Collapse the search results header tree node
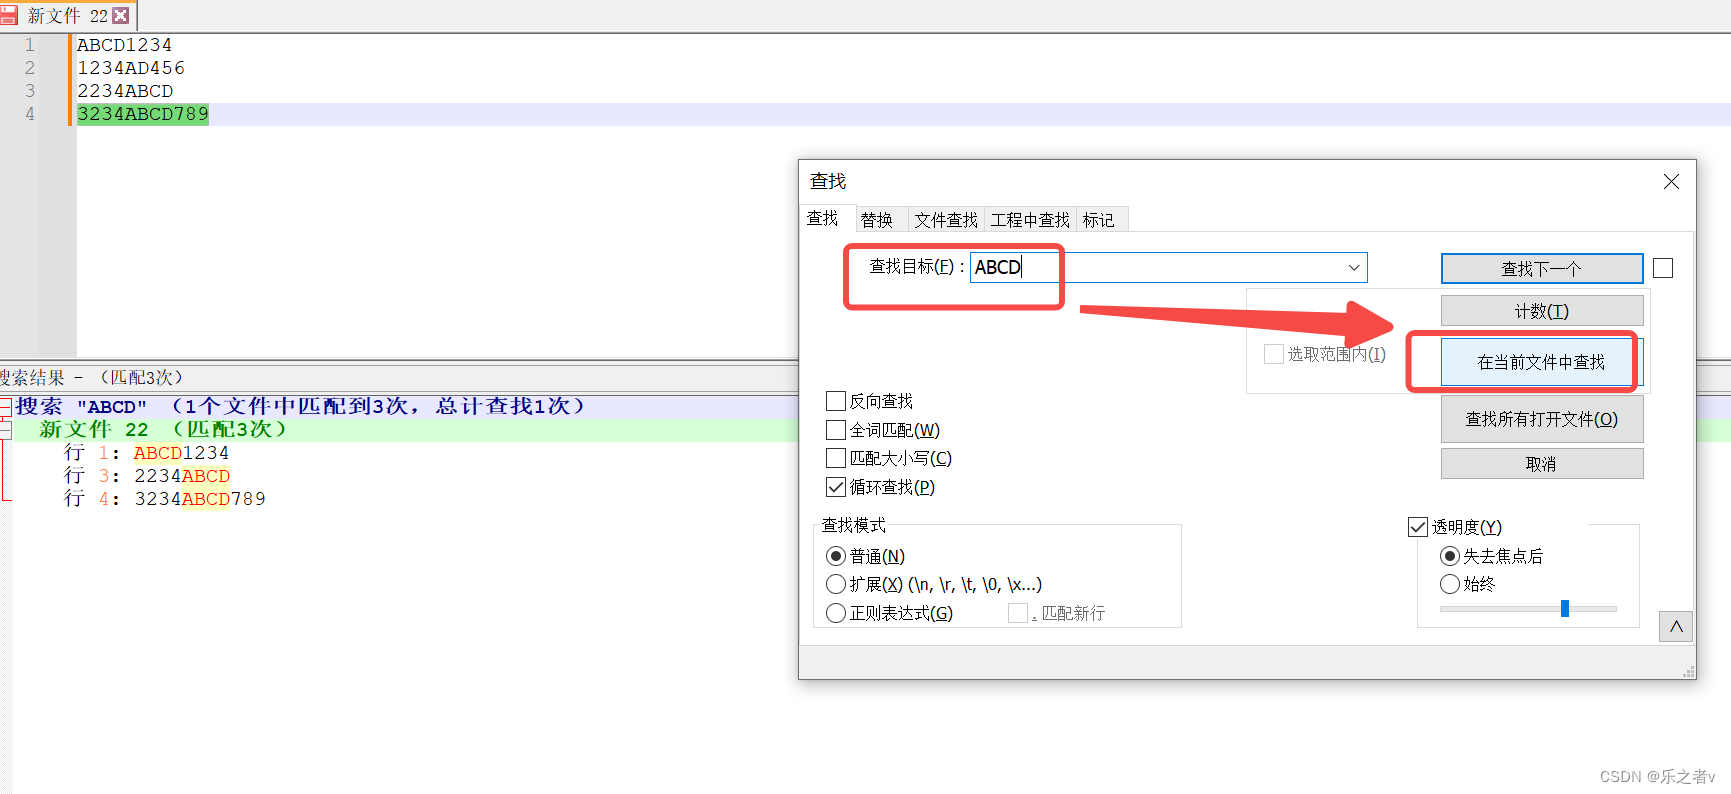This screenshot has height=794, width=1731. click(x=5, y=406)
